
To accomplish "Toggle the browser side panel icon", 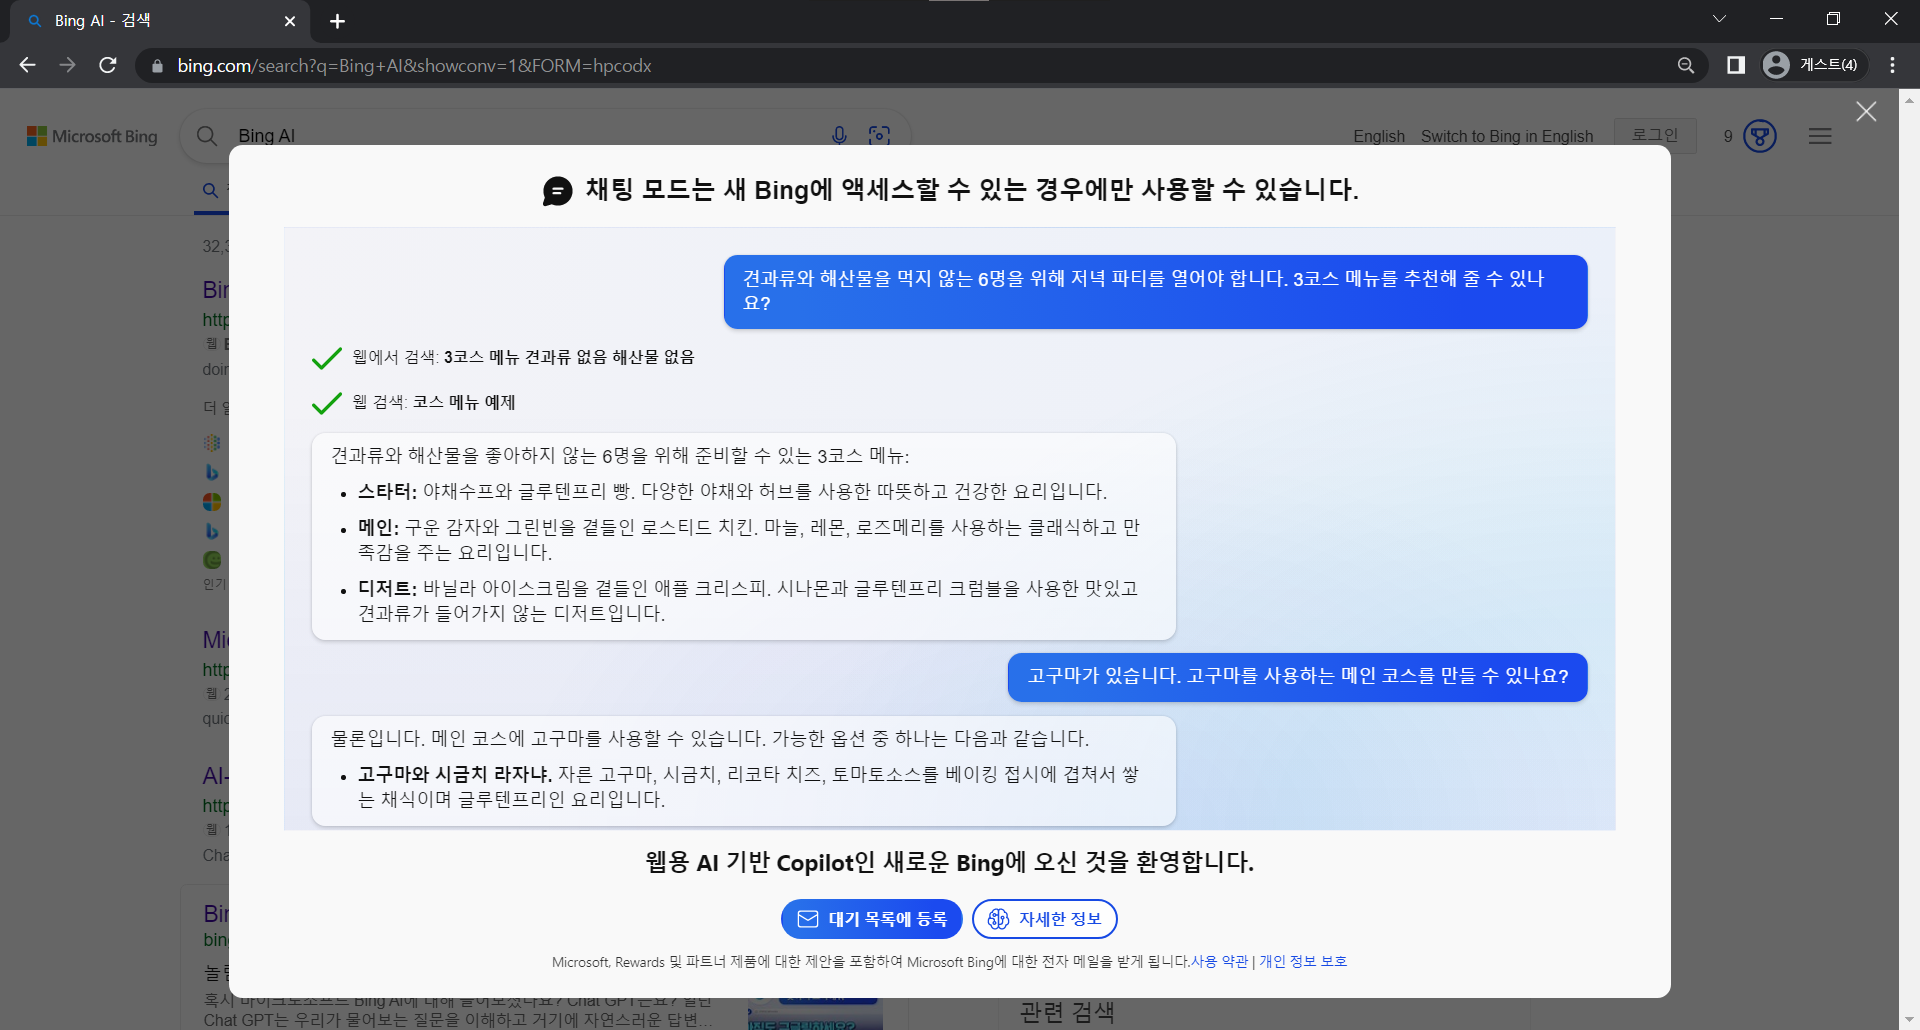I will [x=1736, y=65].
